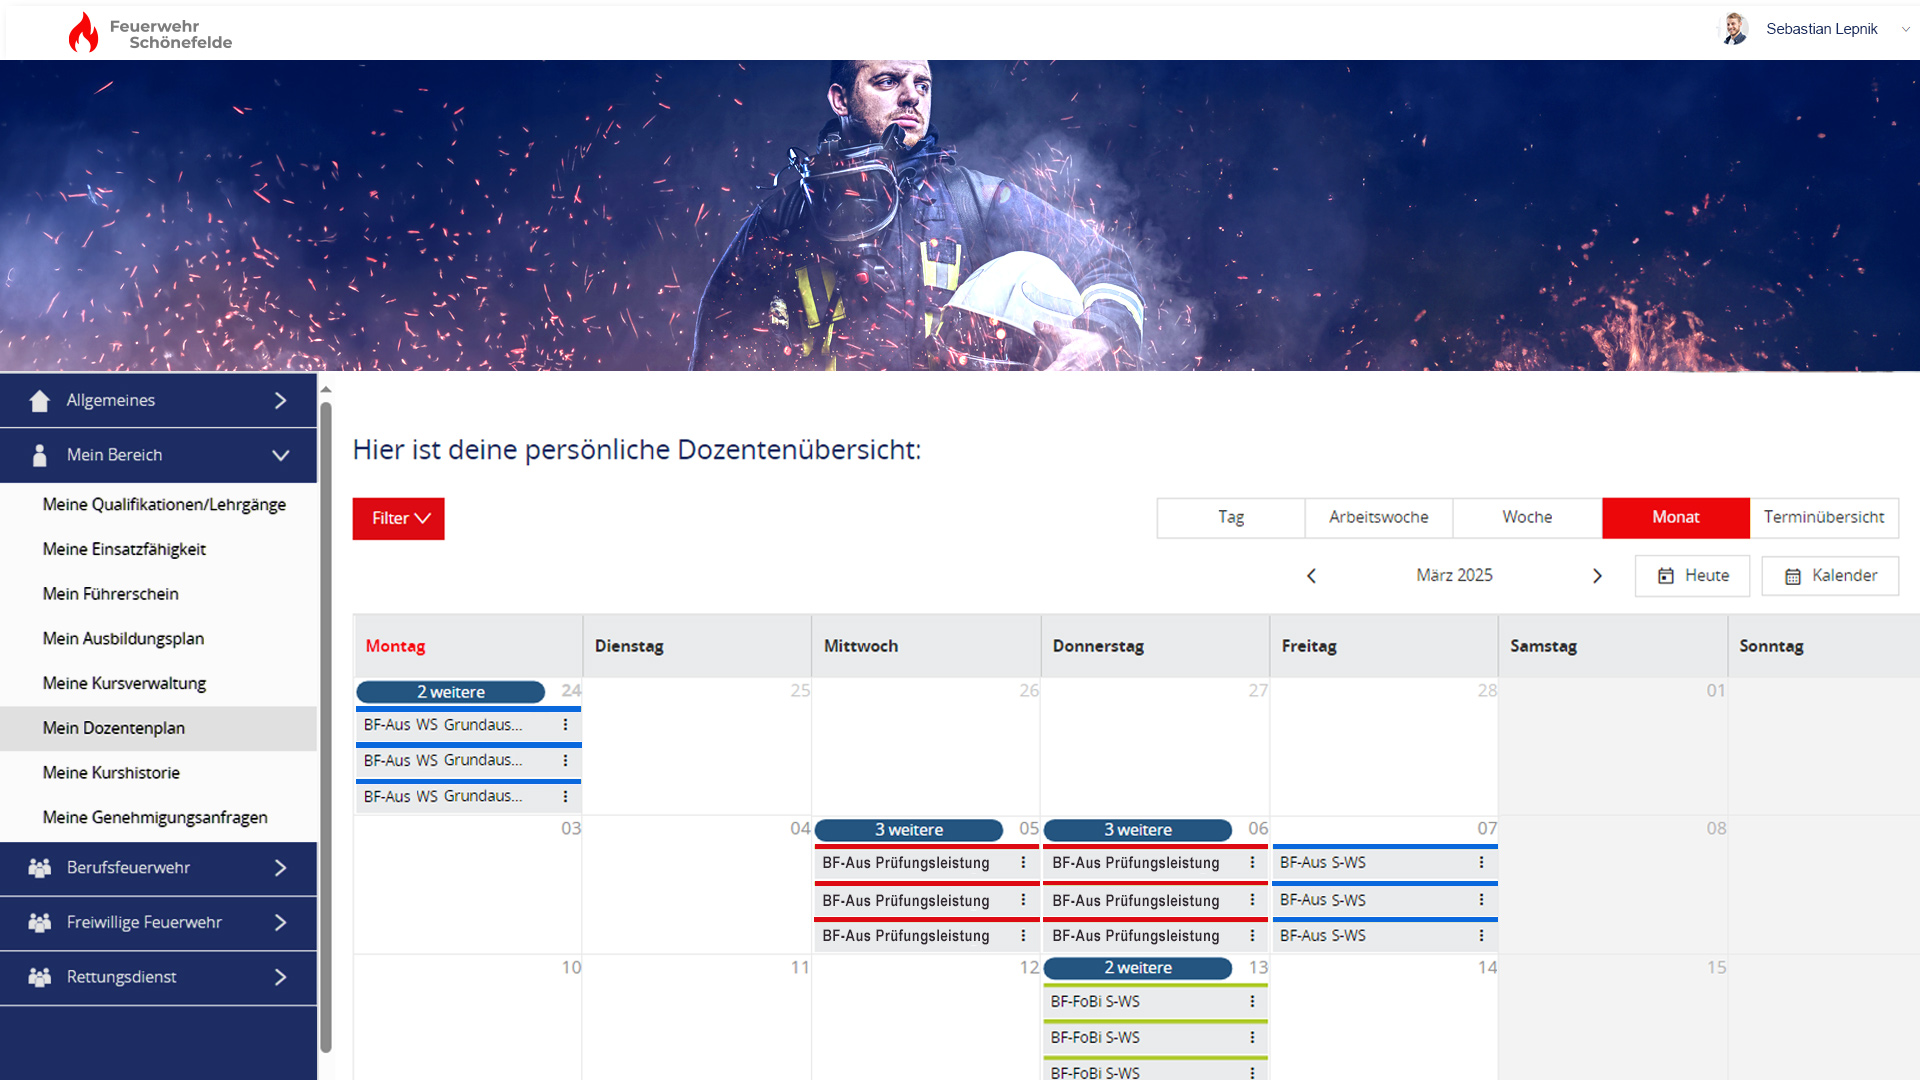
Task: Click the Heute button
Action: pyautogui.click(x=1692, y=576)
